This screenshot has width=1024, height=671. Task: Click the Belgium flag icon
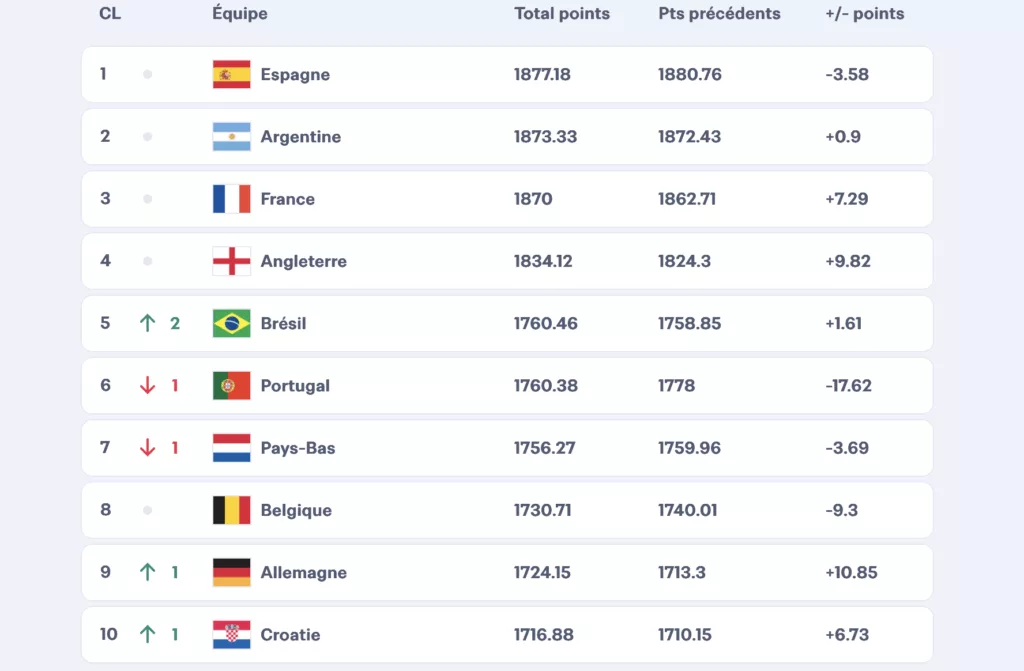pyautogui.click(x=231, y=510)
